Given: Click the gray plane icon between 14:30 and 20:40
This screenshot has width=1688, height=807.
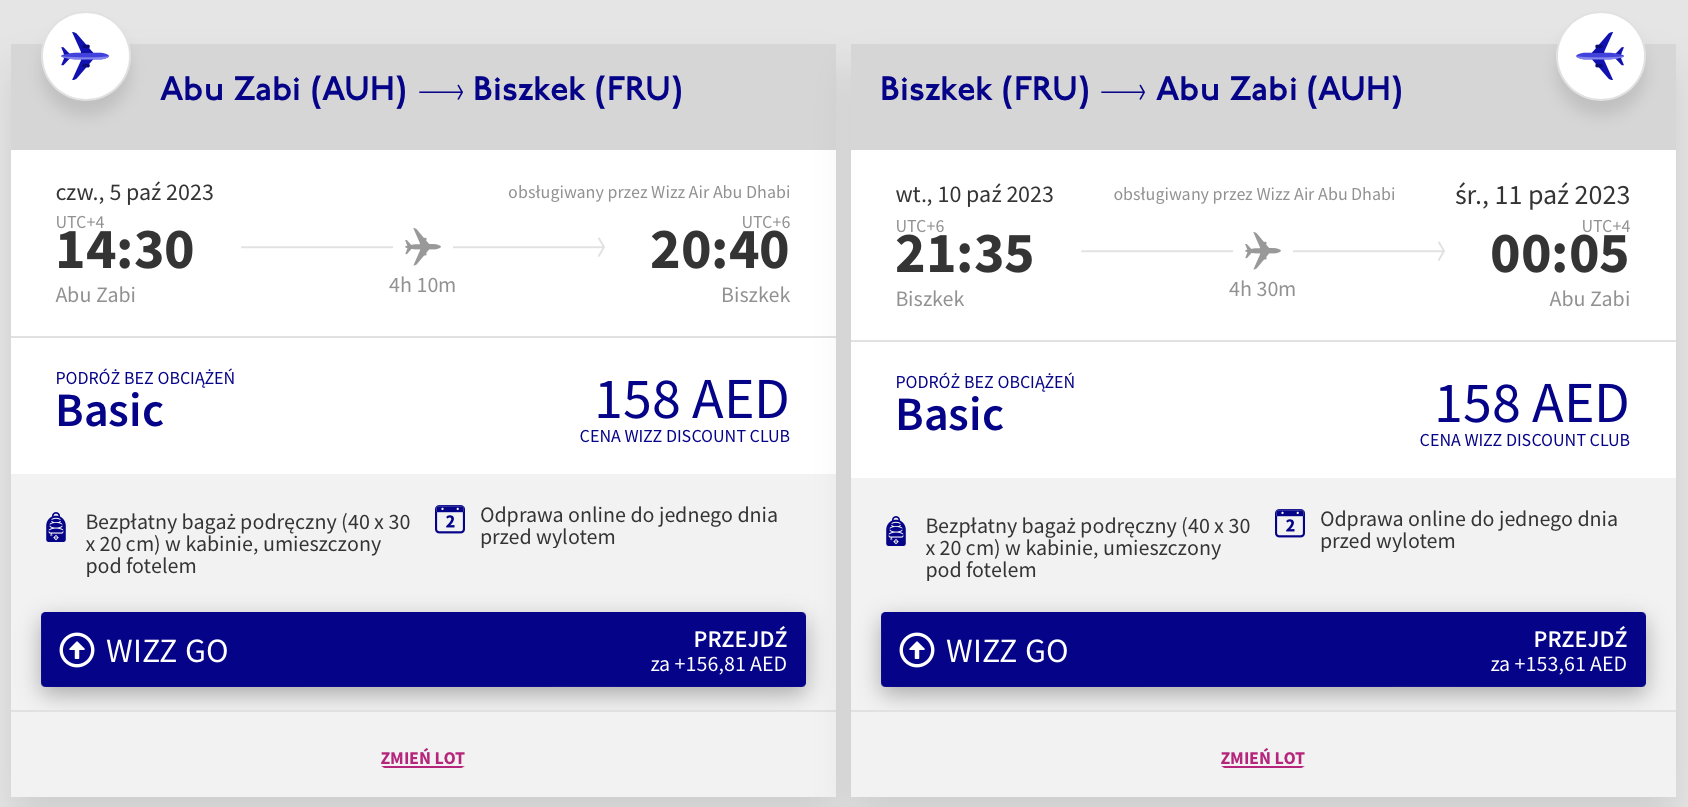Looking at the screenshot, I should click(x=422, y=246).
